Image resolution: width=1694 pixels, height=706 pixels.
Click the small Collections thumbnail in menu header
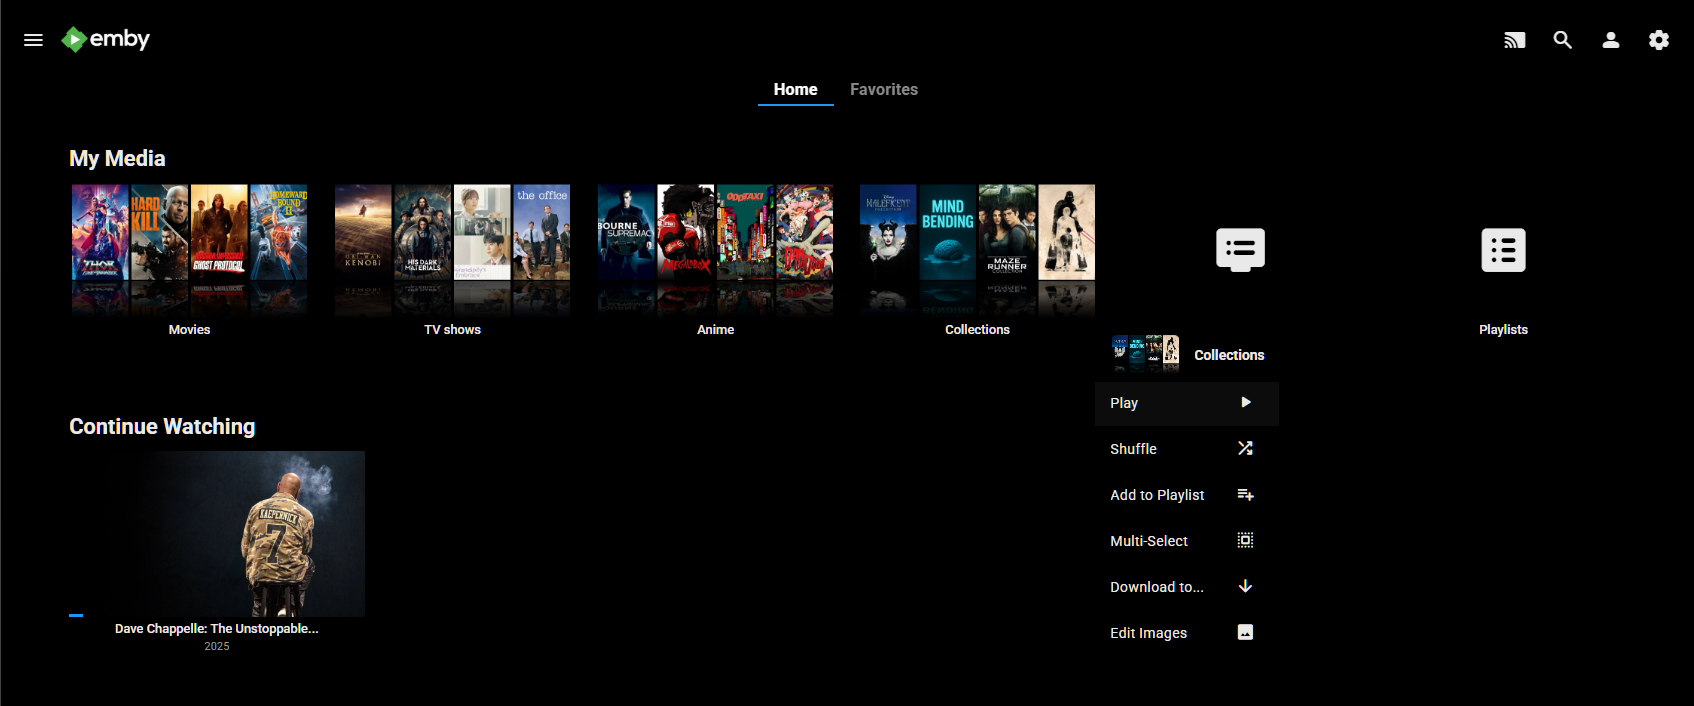pos(1145,354)
